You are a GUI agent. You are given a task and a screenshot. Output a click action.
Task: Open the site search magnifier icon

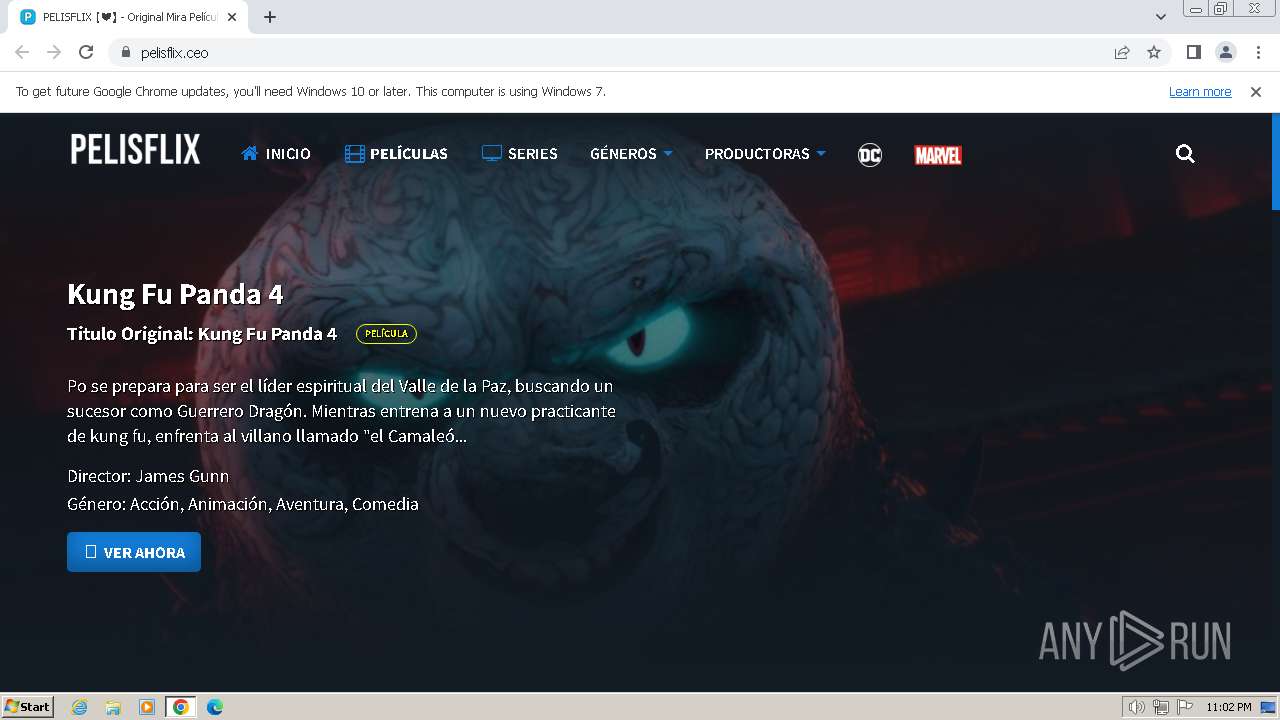click(x=1185, y=154)
